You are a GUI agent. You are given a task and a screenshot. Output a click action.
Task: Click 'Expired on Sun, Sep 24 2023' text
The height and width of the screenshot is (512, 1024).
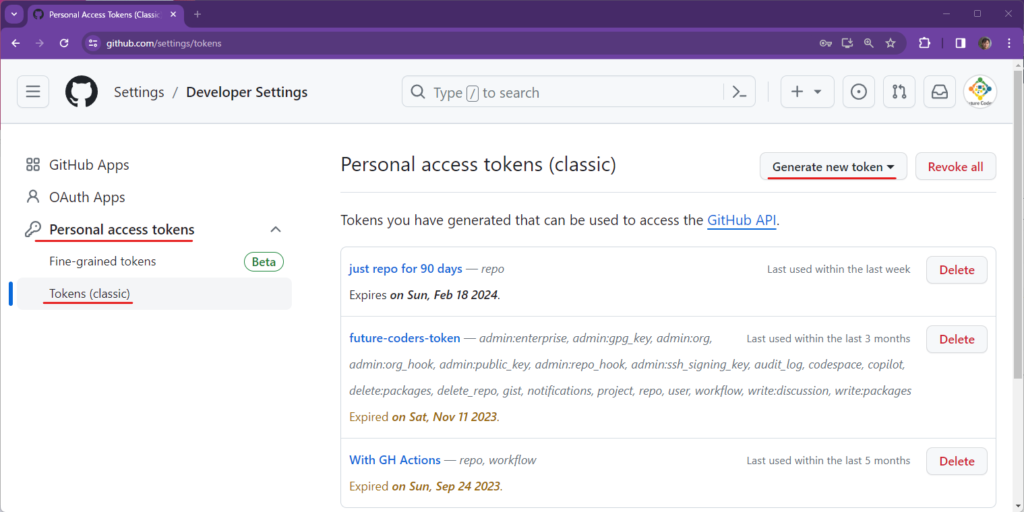pyautogui.click(x=426, y=487)
